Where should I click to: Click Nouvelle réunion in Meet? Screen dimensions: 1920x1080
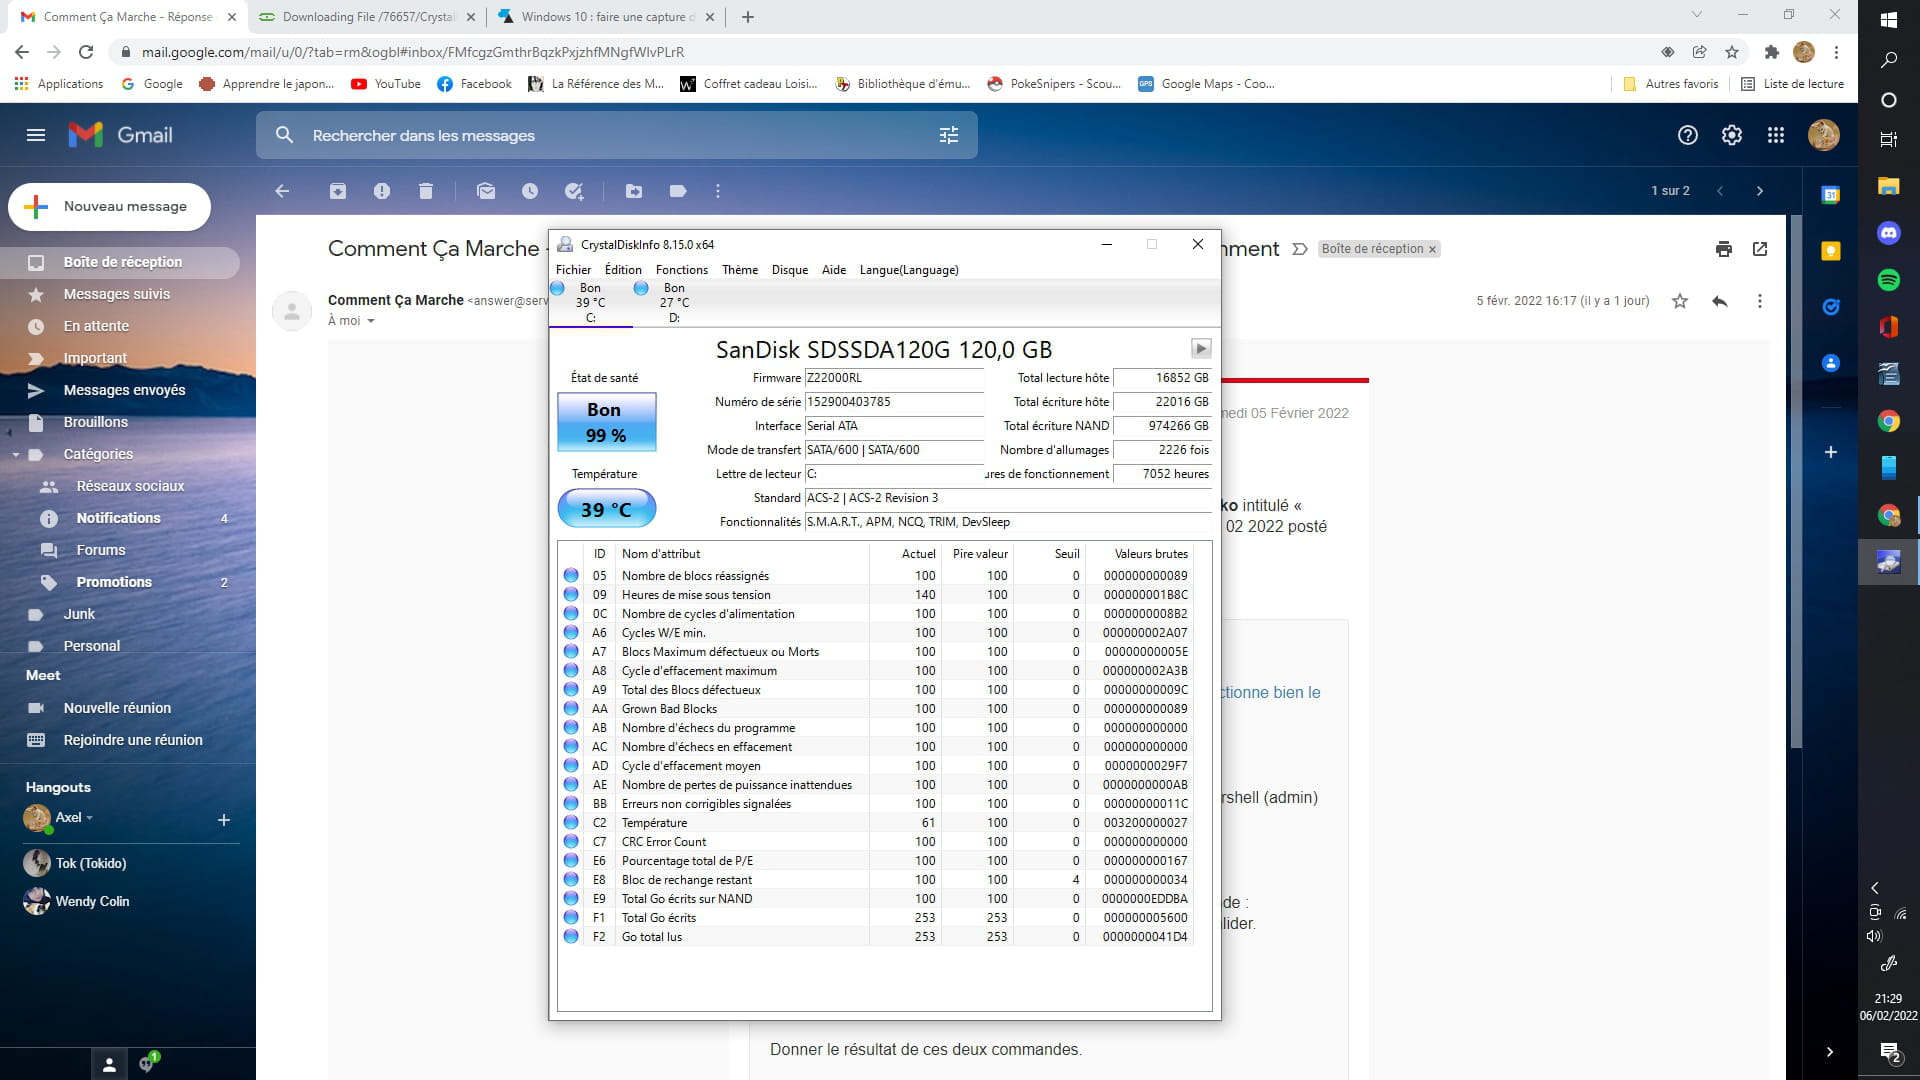tap(120, 708)
